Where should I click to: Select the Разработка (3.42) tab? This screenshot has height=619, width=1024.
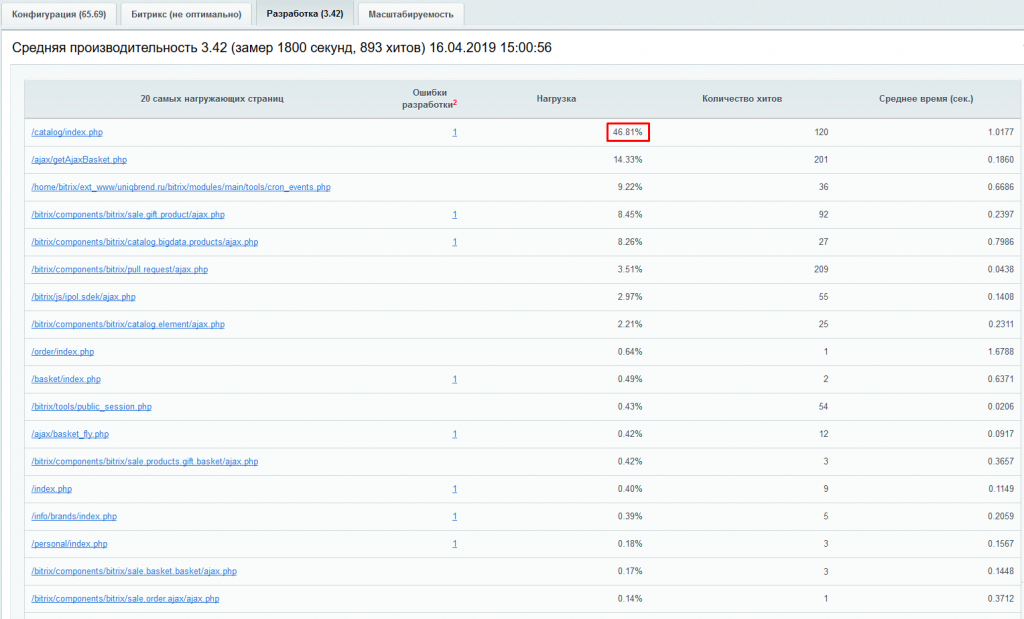304,14
